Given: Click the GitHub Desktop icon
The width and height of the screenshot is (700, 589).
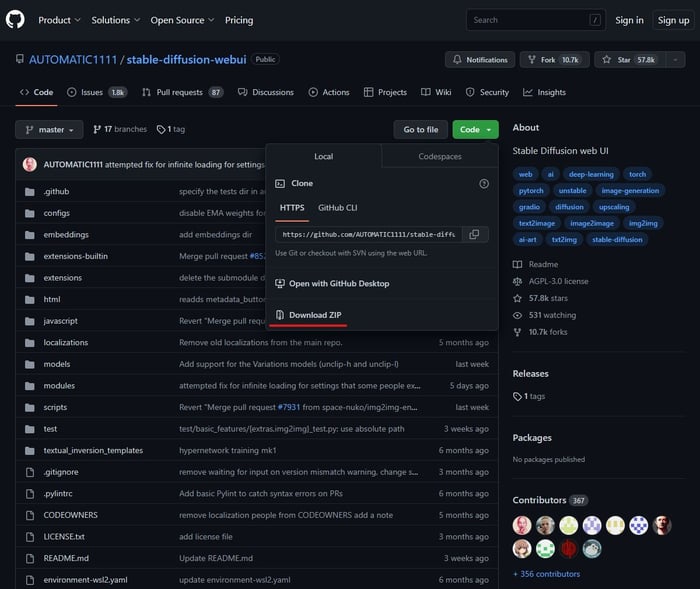Looking at the screenshot, I should (x=280, y=284).
